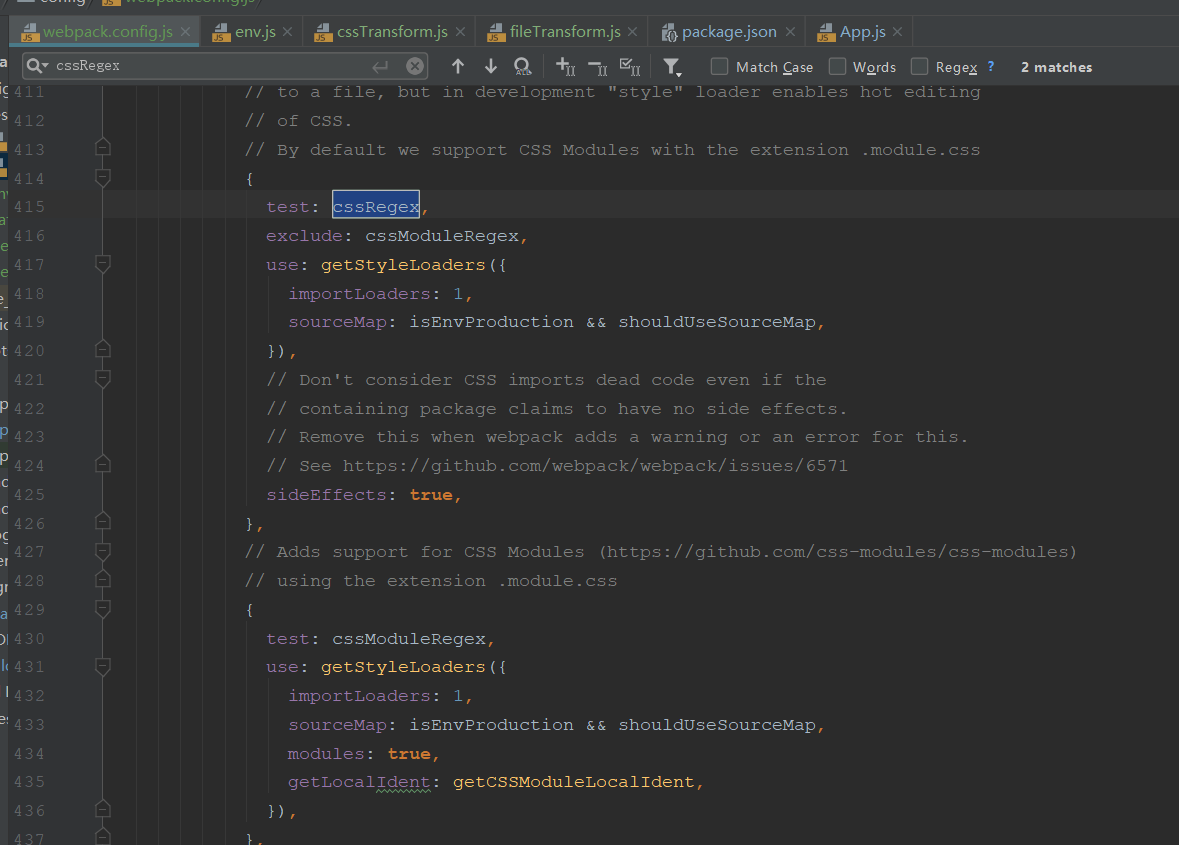Click the Find All usages icon

523,66
